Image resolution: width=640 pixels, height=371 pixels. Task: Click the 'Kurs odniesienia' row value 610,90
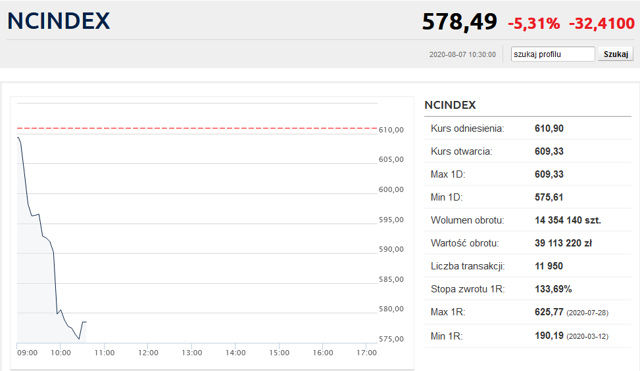tap(549, 129)
